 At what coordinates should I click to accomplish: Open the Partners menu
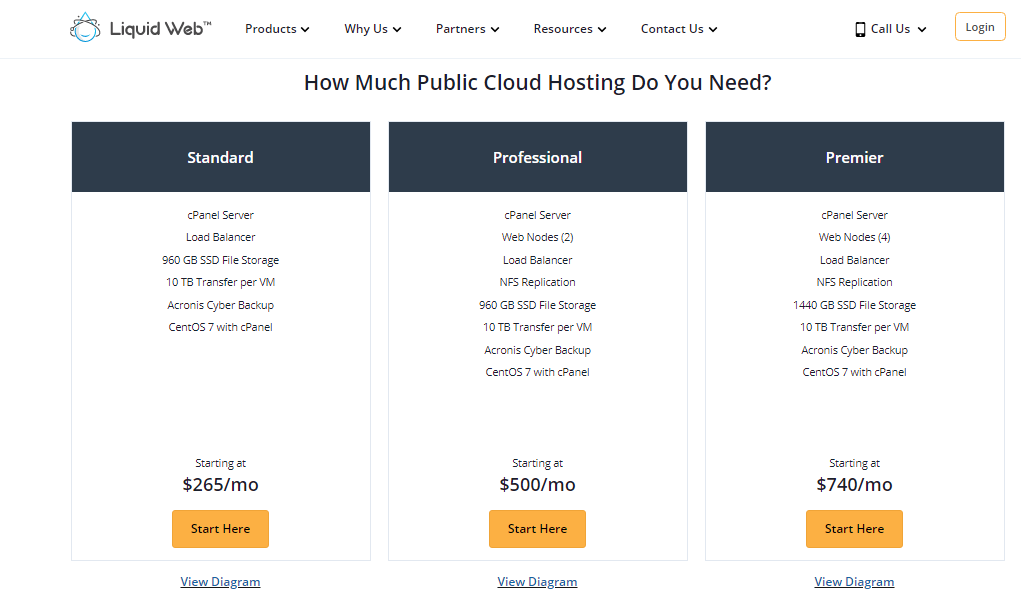(468, 29)
